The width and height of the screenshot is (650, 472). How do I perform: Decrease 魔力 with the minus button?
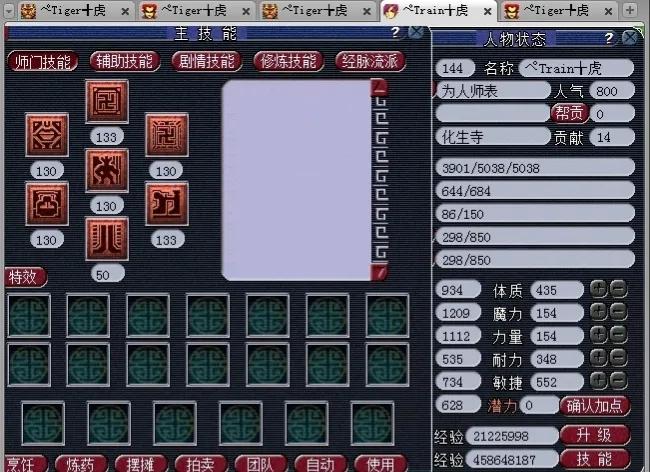coord(618,312)
